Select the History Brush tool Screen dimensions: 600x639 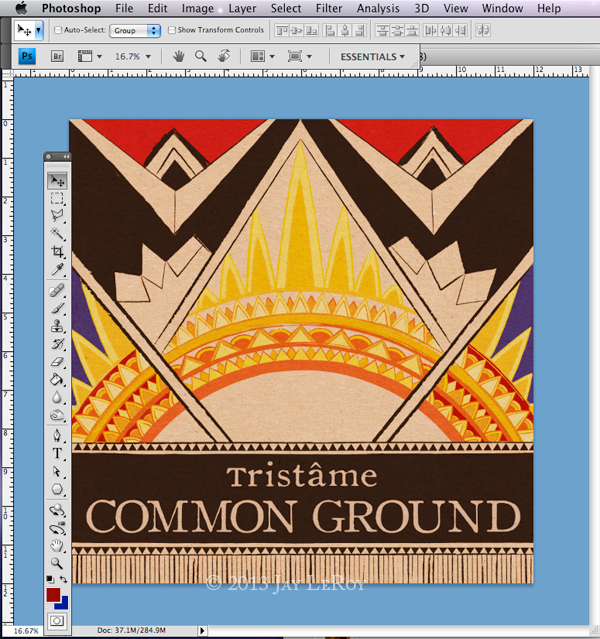(57, 344)
